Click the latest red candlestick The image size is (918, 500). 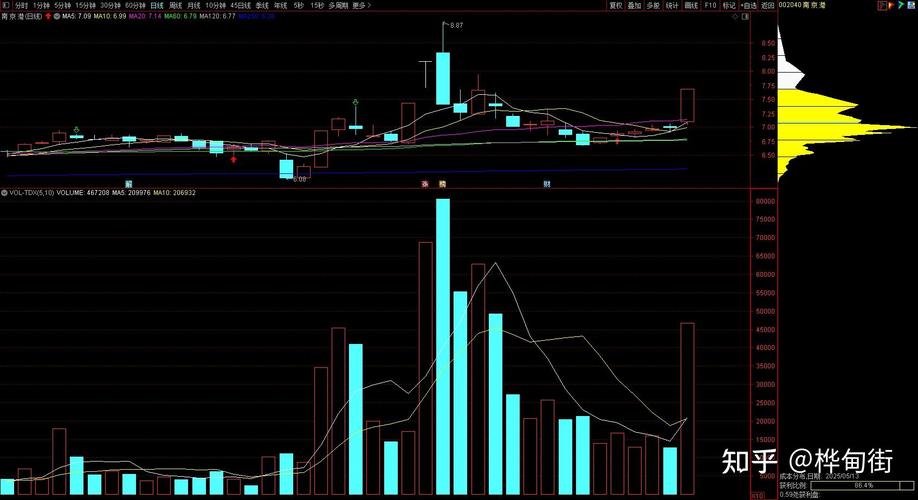coord(687,105)
